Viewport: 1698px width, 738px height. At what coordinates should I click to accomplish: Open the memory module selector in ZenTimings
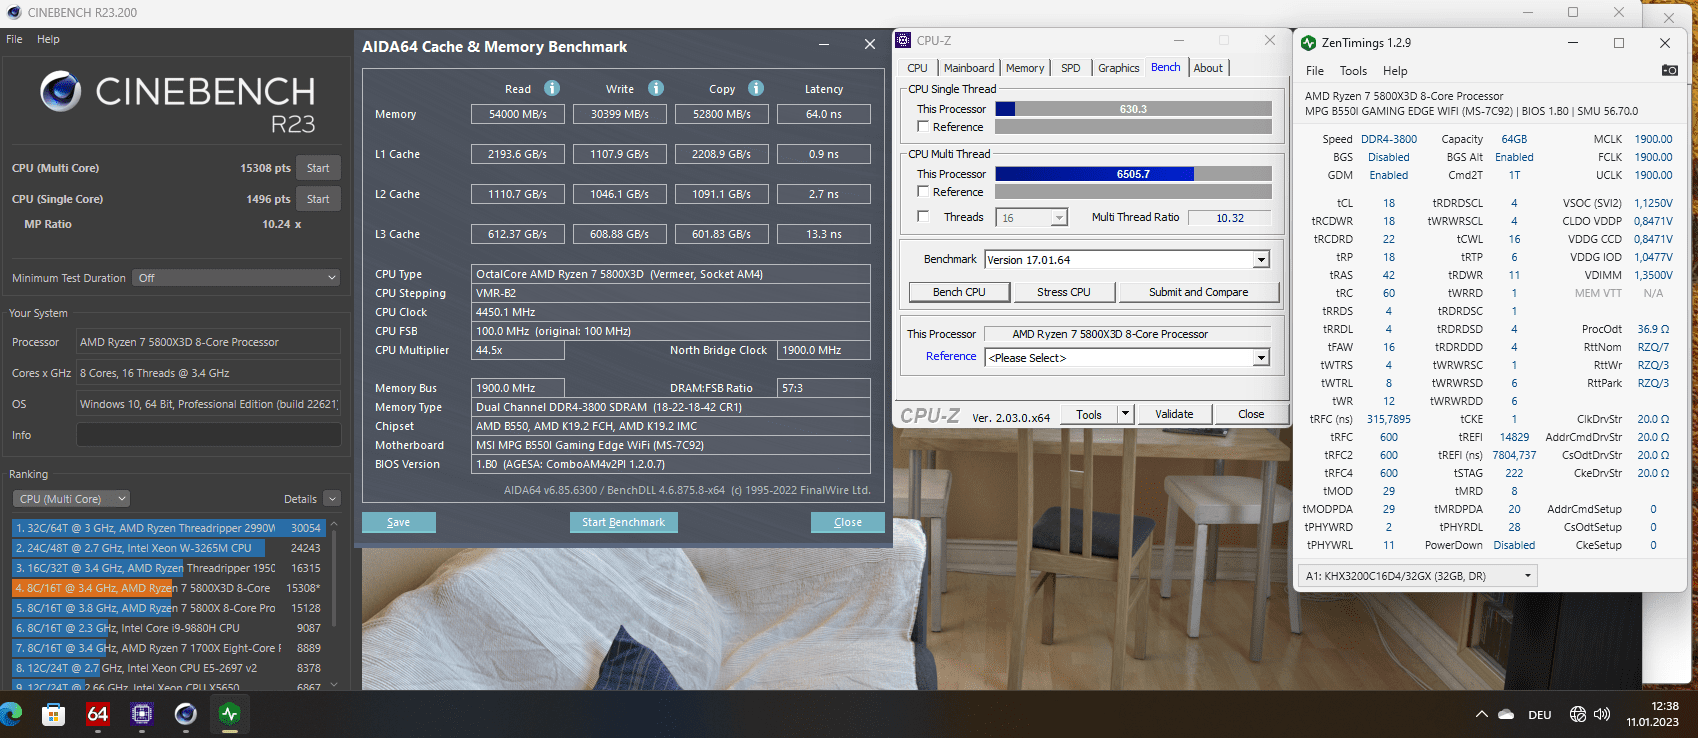1417,576
